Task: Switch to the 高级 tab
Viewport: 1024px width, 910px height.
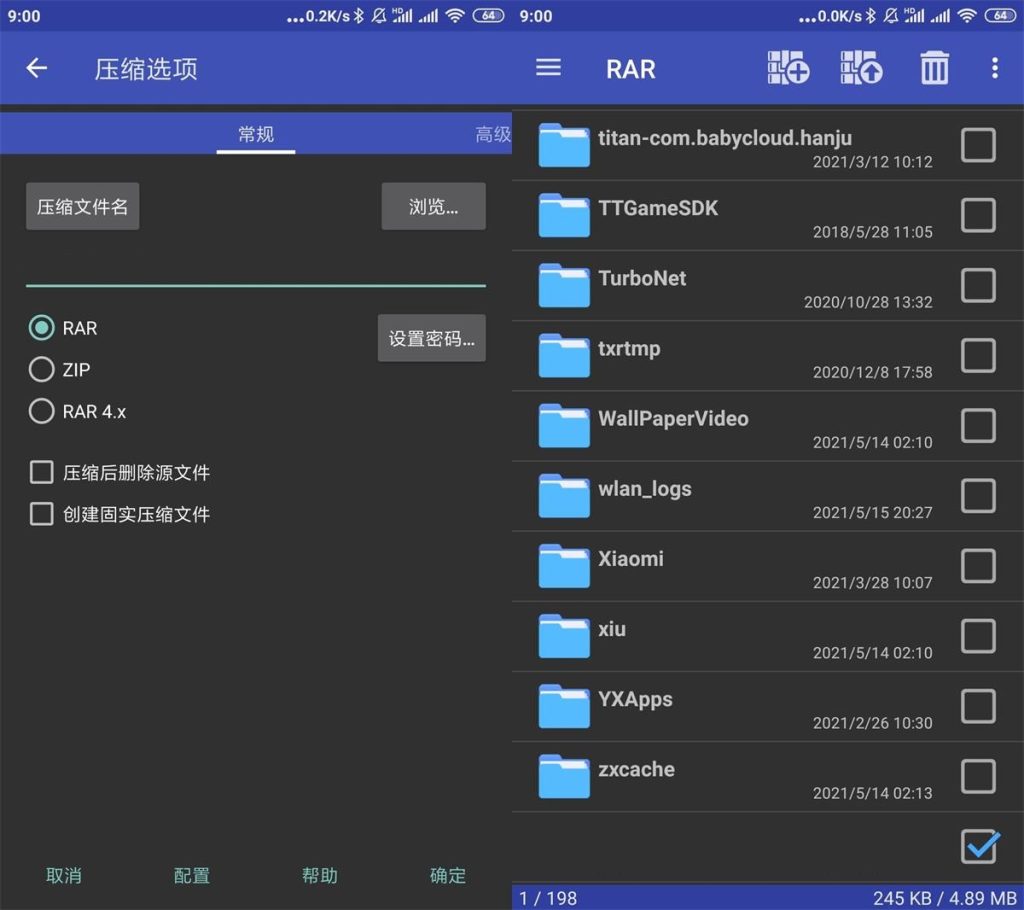Action: pos(492,133)
